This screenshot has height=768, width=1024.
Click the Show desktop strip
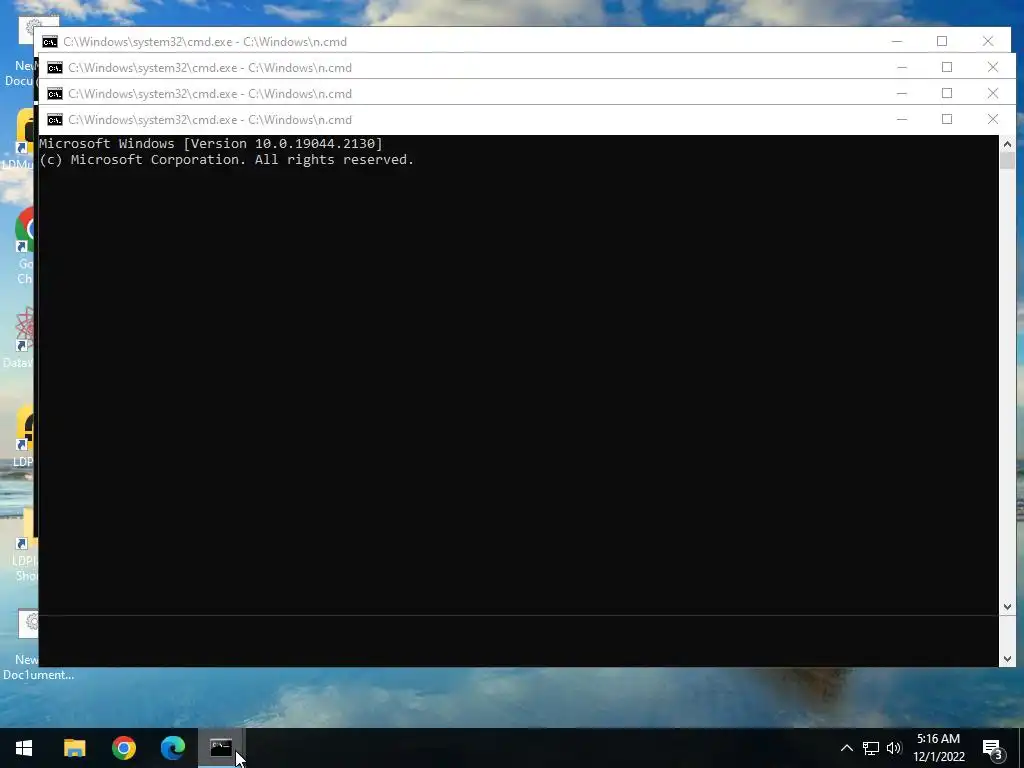pyautogui.click(x=1021, y=748)
